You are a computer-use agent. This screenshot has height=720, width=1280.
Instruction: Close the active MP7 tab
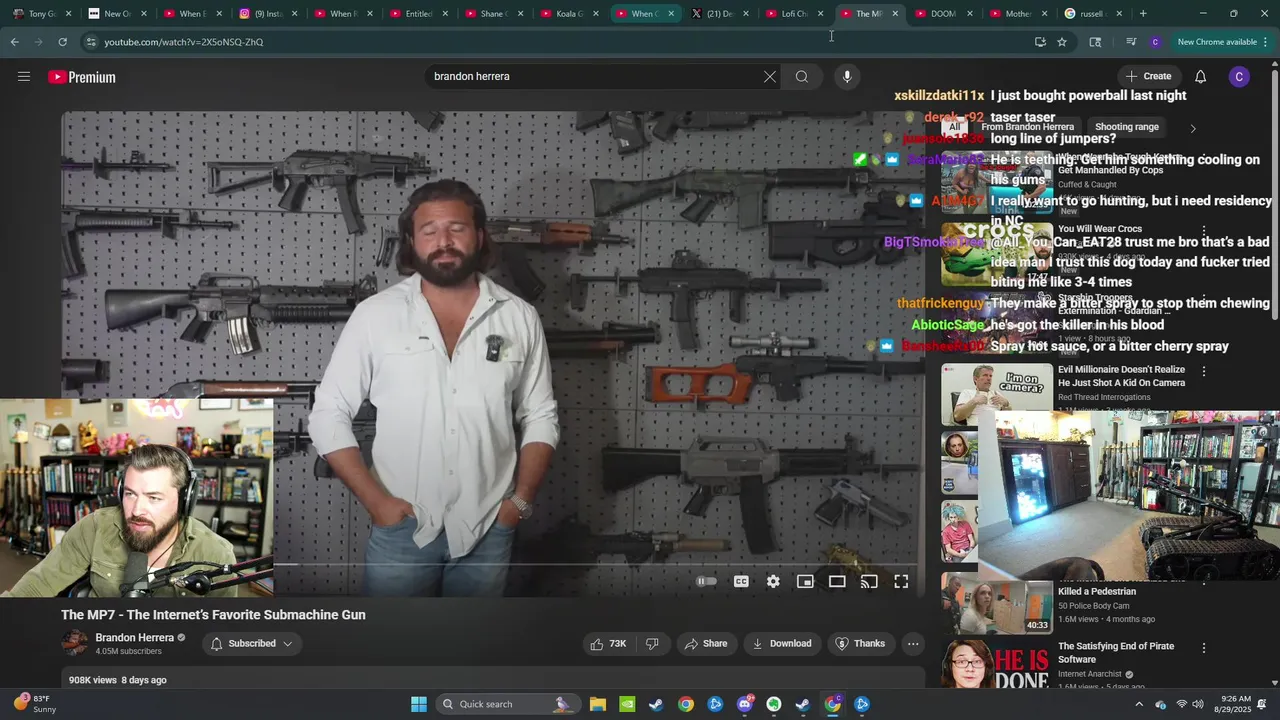895,14
